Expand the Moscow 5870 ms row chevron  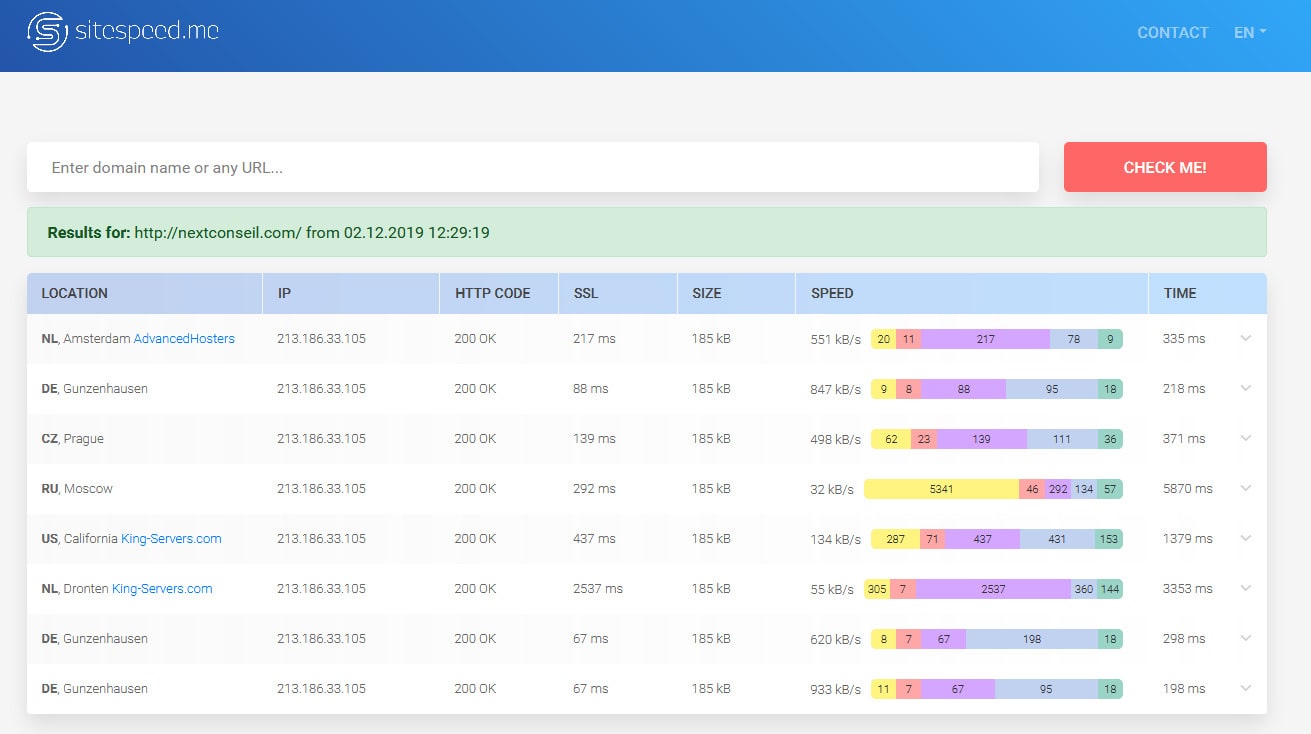tap(1245, 488)
